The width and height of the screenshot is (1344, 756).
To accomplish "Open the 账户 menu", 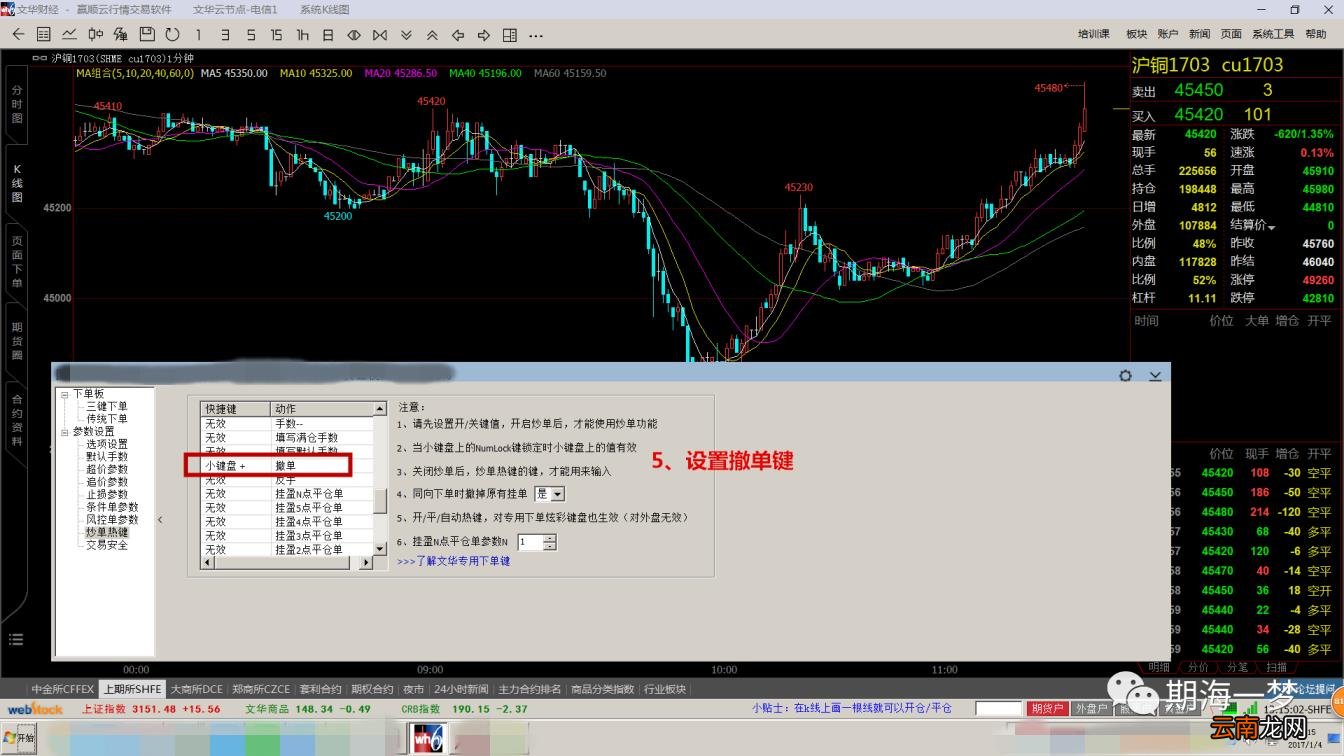I will (x=1168, y=34).
